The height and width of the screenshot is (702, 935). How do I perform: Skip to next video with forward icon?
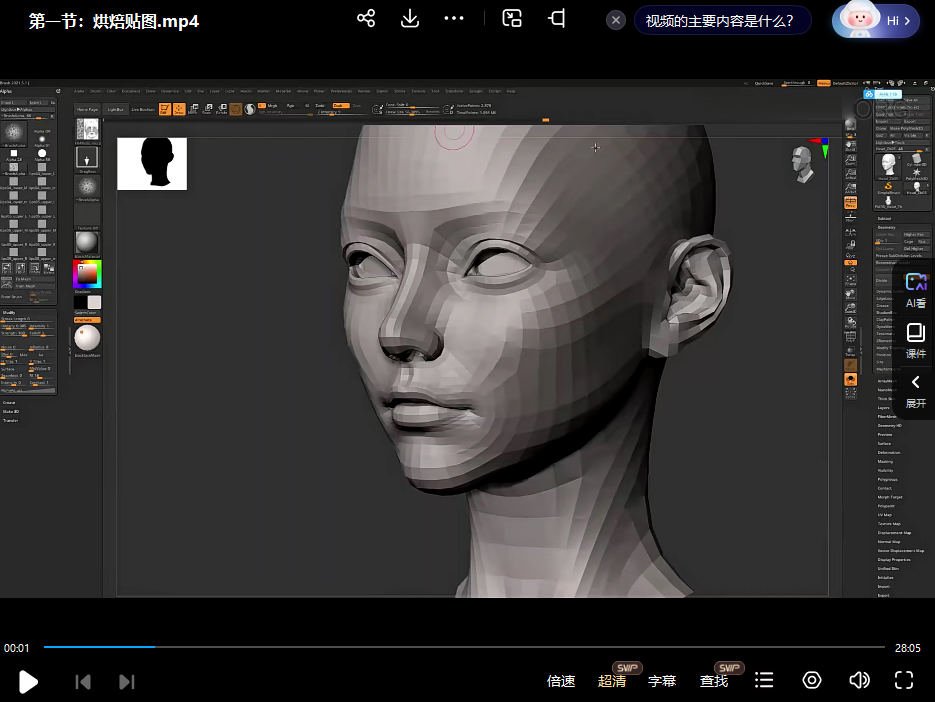[127, 681]
